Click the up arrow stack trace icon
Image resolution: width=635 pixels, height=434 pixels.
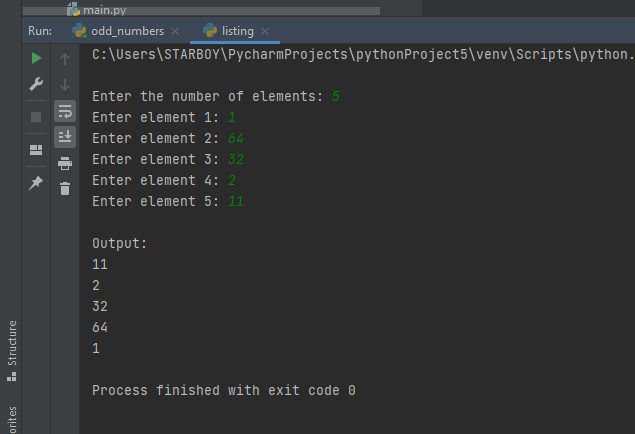[x=65, y=58]
